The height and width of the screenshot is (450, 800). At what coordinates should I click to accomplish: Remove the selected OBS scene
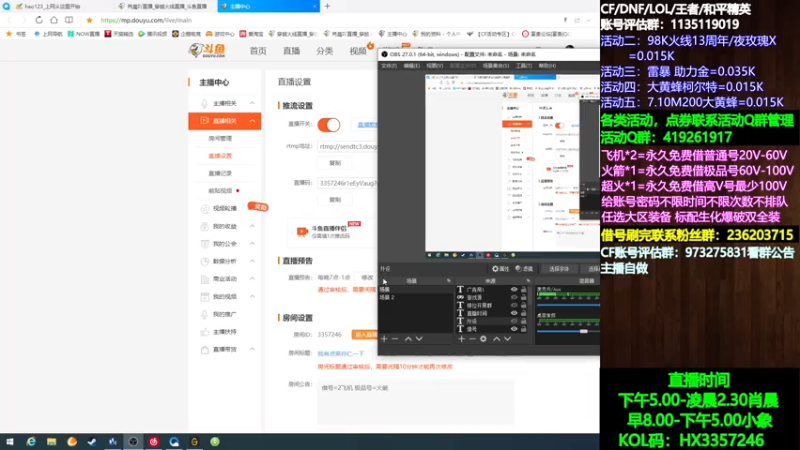395,339
